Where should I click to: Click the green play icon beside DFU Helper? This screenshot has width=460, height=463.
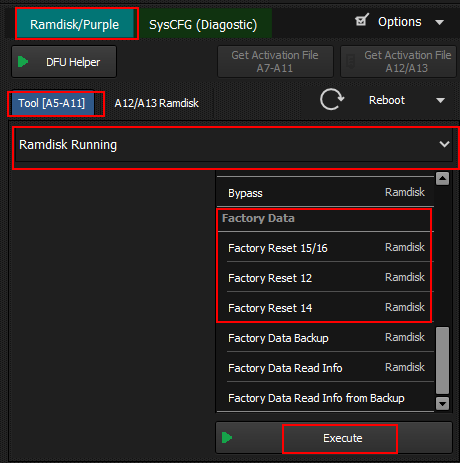point(23,62)
